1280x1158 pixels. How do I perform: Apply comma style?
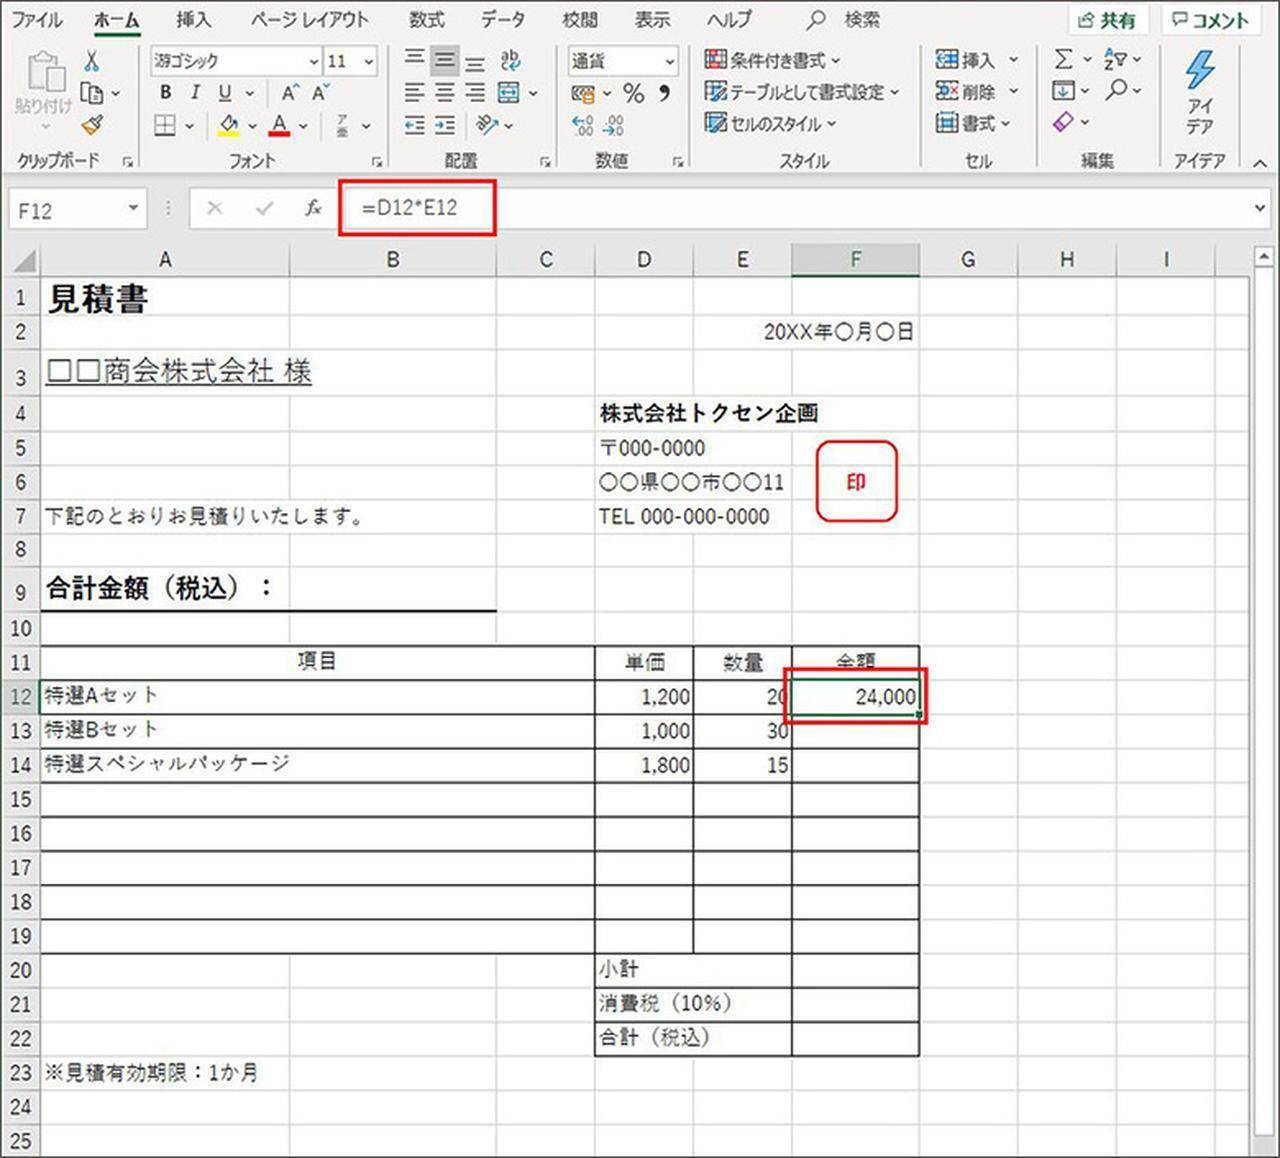(x=663, y=93)
